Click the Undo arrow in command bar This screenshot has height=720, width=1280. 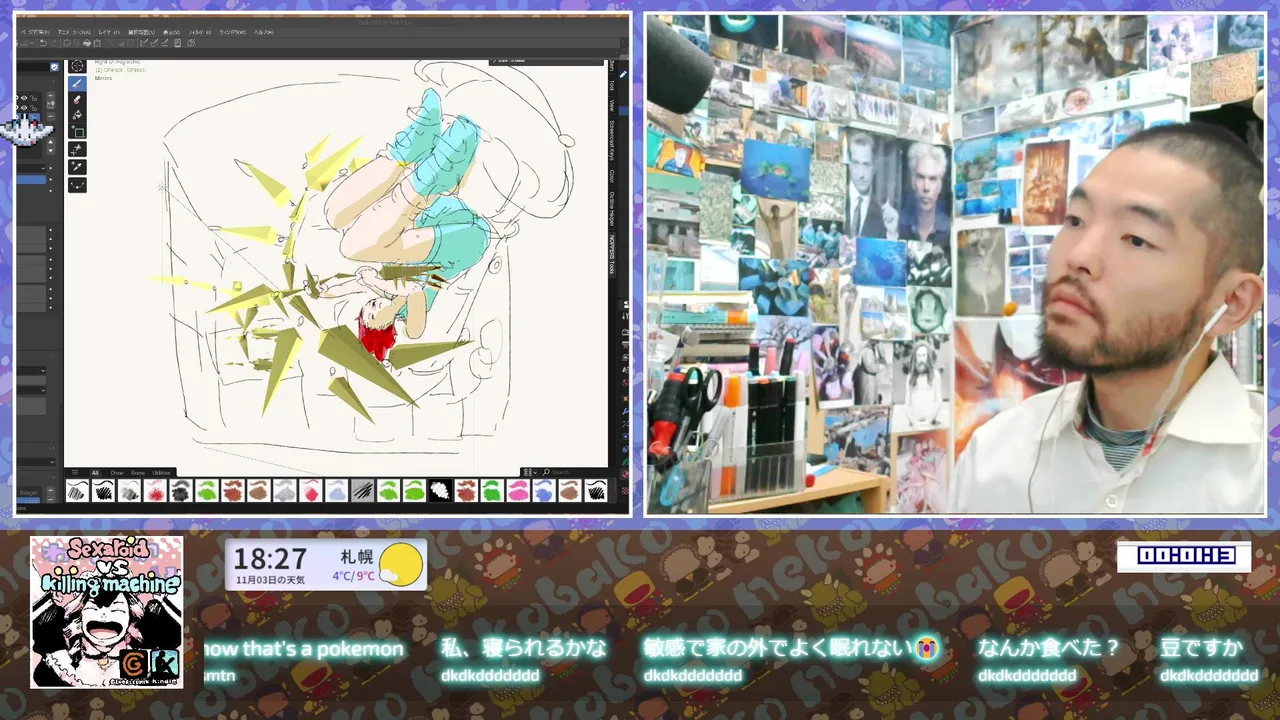click(x=43, y=43)
